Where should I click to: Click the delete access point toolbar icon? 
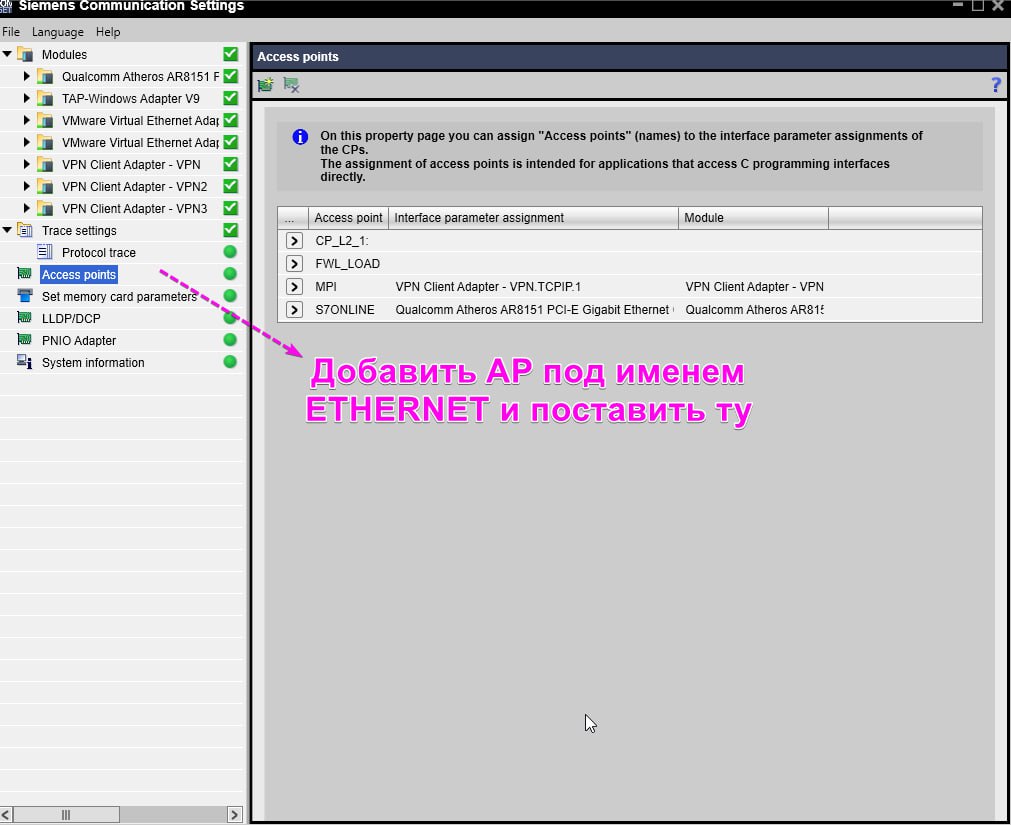coord(291,84)
